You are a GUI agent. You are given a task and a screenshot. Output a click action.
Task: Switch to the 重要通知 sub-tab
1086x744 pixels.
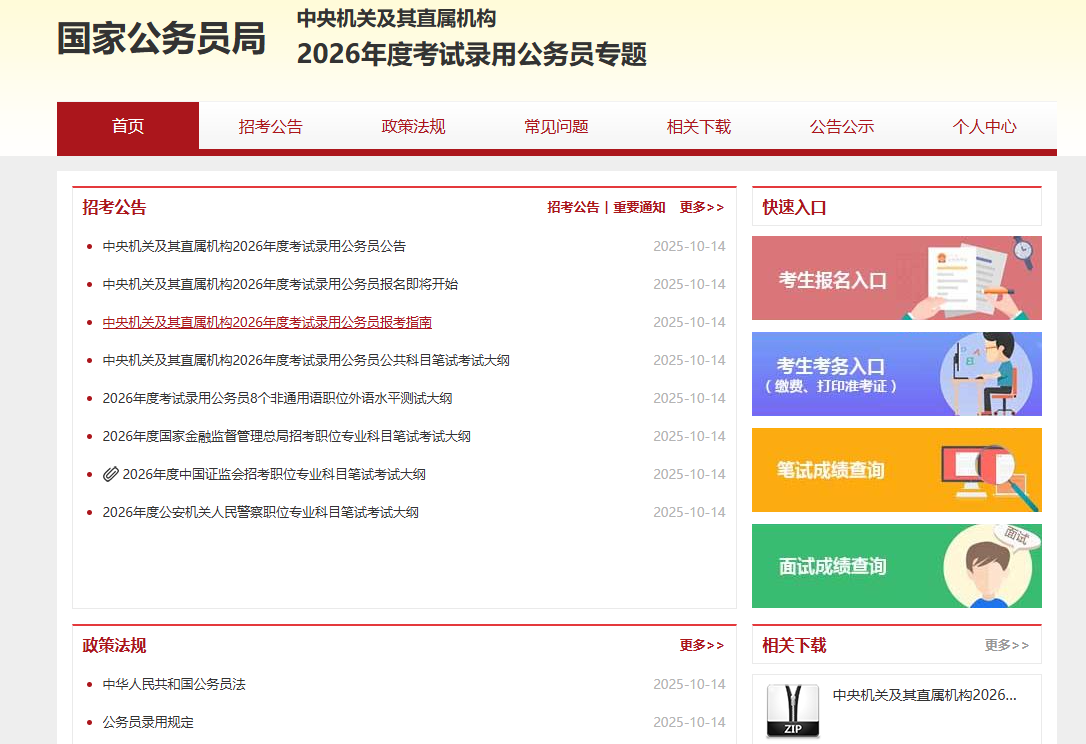[639, 207]
